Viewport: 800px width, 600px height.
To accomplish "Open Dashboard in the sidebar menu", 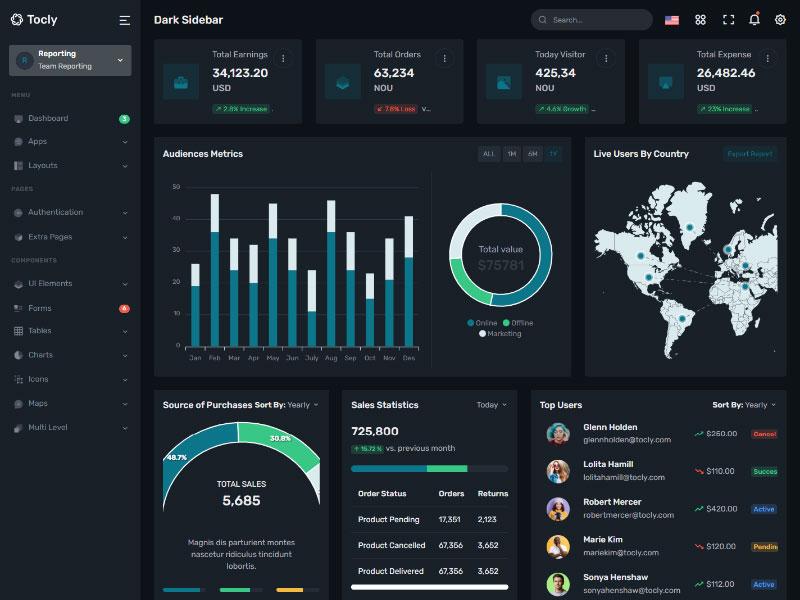I will (48, 118).
